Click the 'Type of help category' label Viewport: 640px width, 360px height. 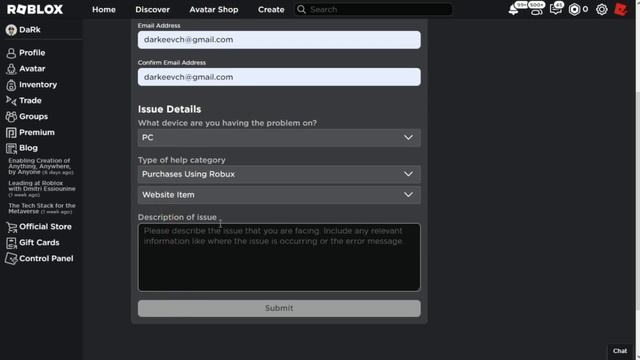tap(182, 160)
